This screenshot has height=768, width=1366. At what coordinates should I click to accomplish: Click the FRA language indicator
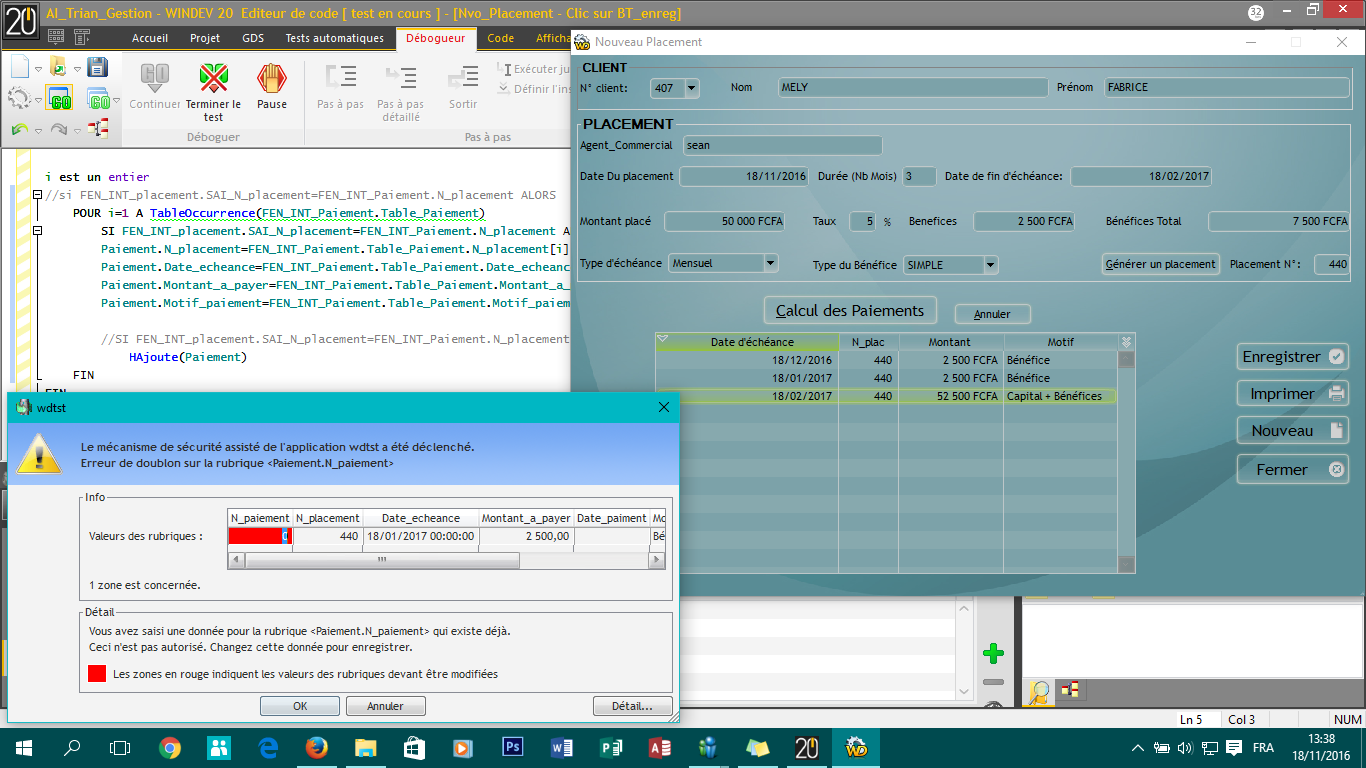(x=1263, y=748)
